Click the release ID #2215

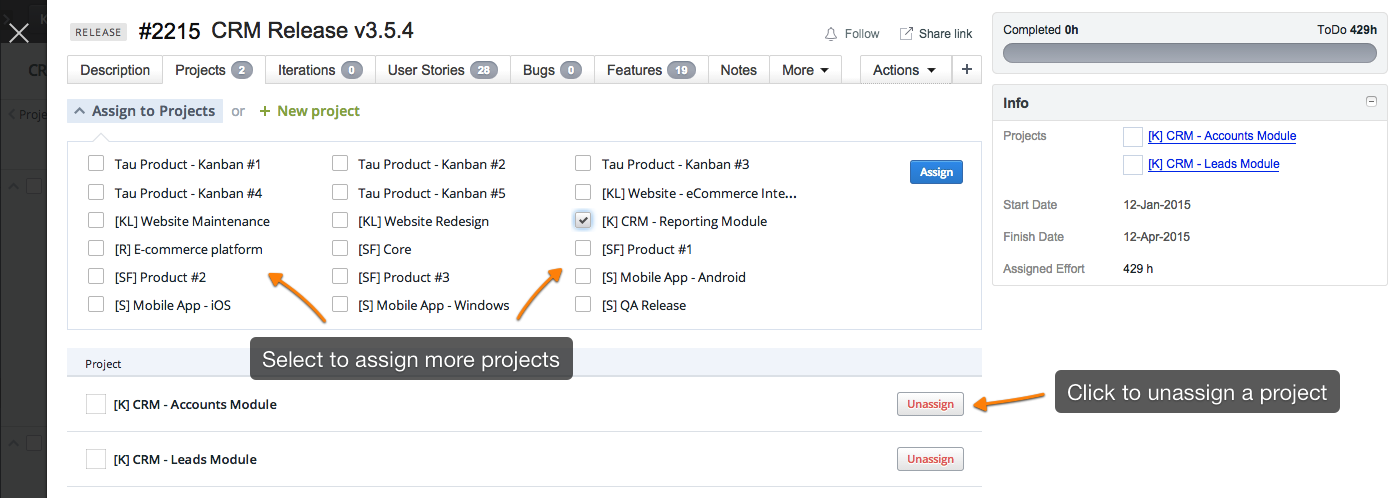coord(171,31)
